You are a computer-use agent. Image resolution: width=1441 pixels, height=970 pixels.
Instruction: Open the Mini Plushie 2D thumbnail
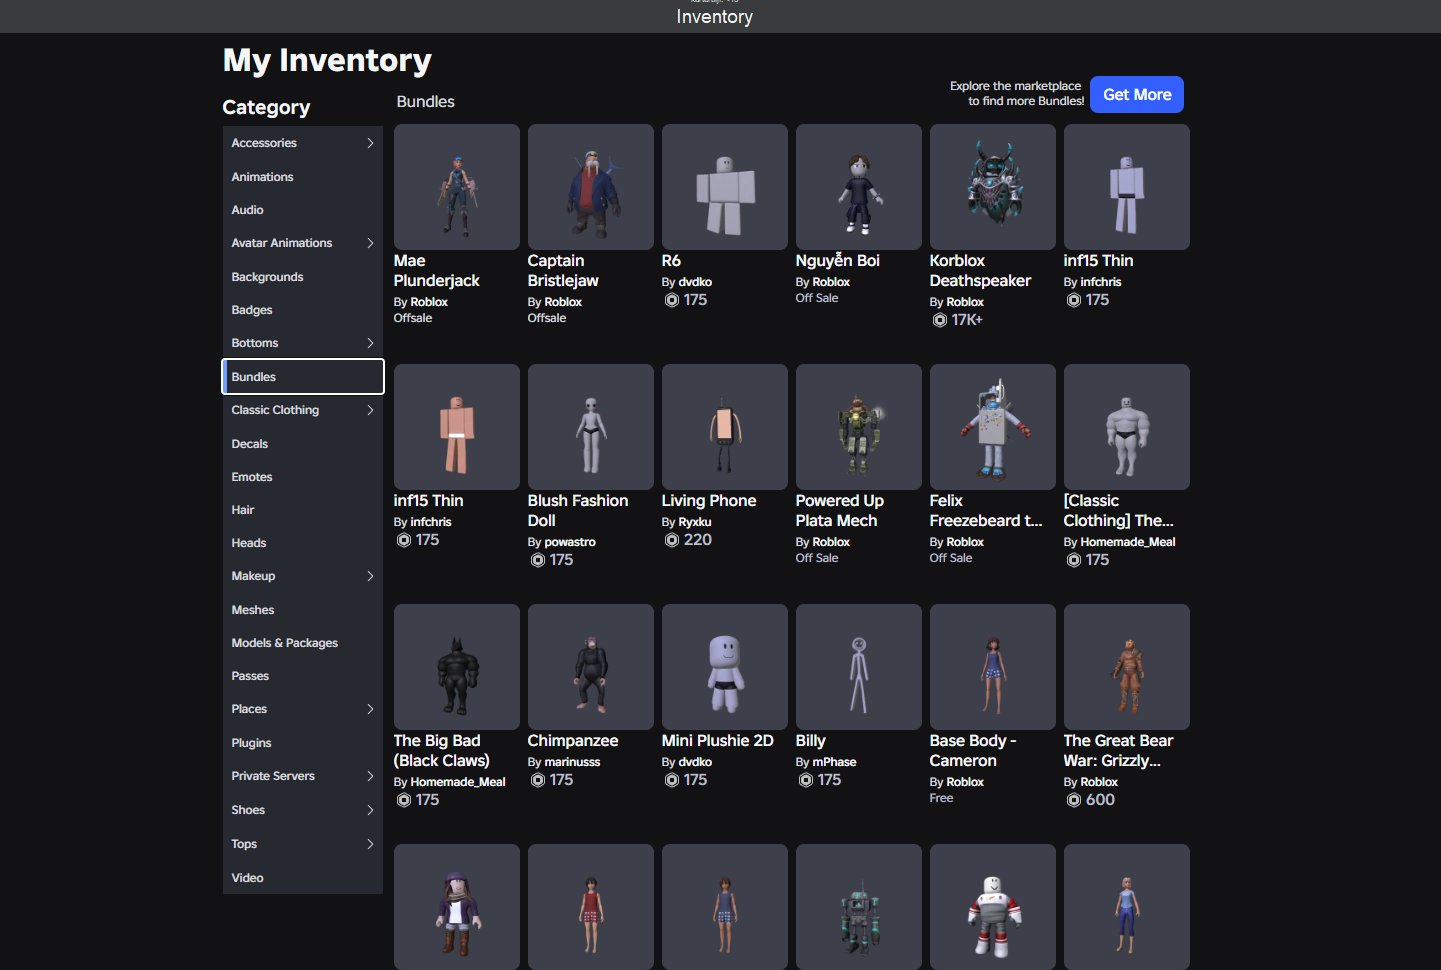pyautogui.click(x=725, y=667)
